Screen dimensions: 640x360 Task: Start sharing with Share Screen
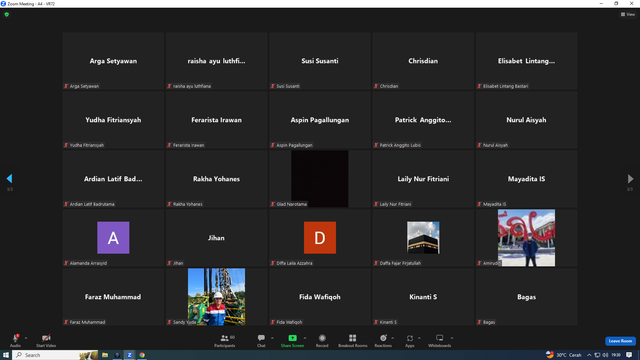pos(292,340)
